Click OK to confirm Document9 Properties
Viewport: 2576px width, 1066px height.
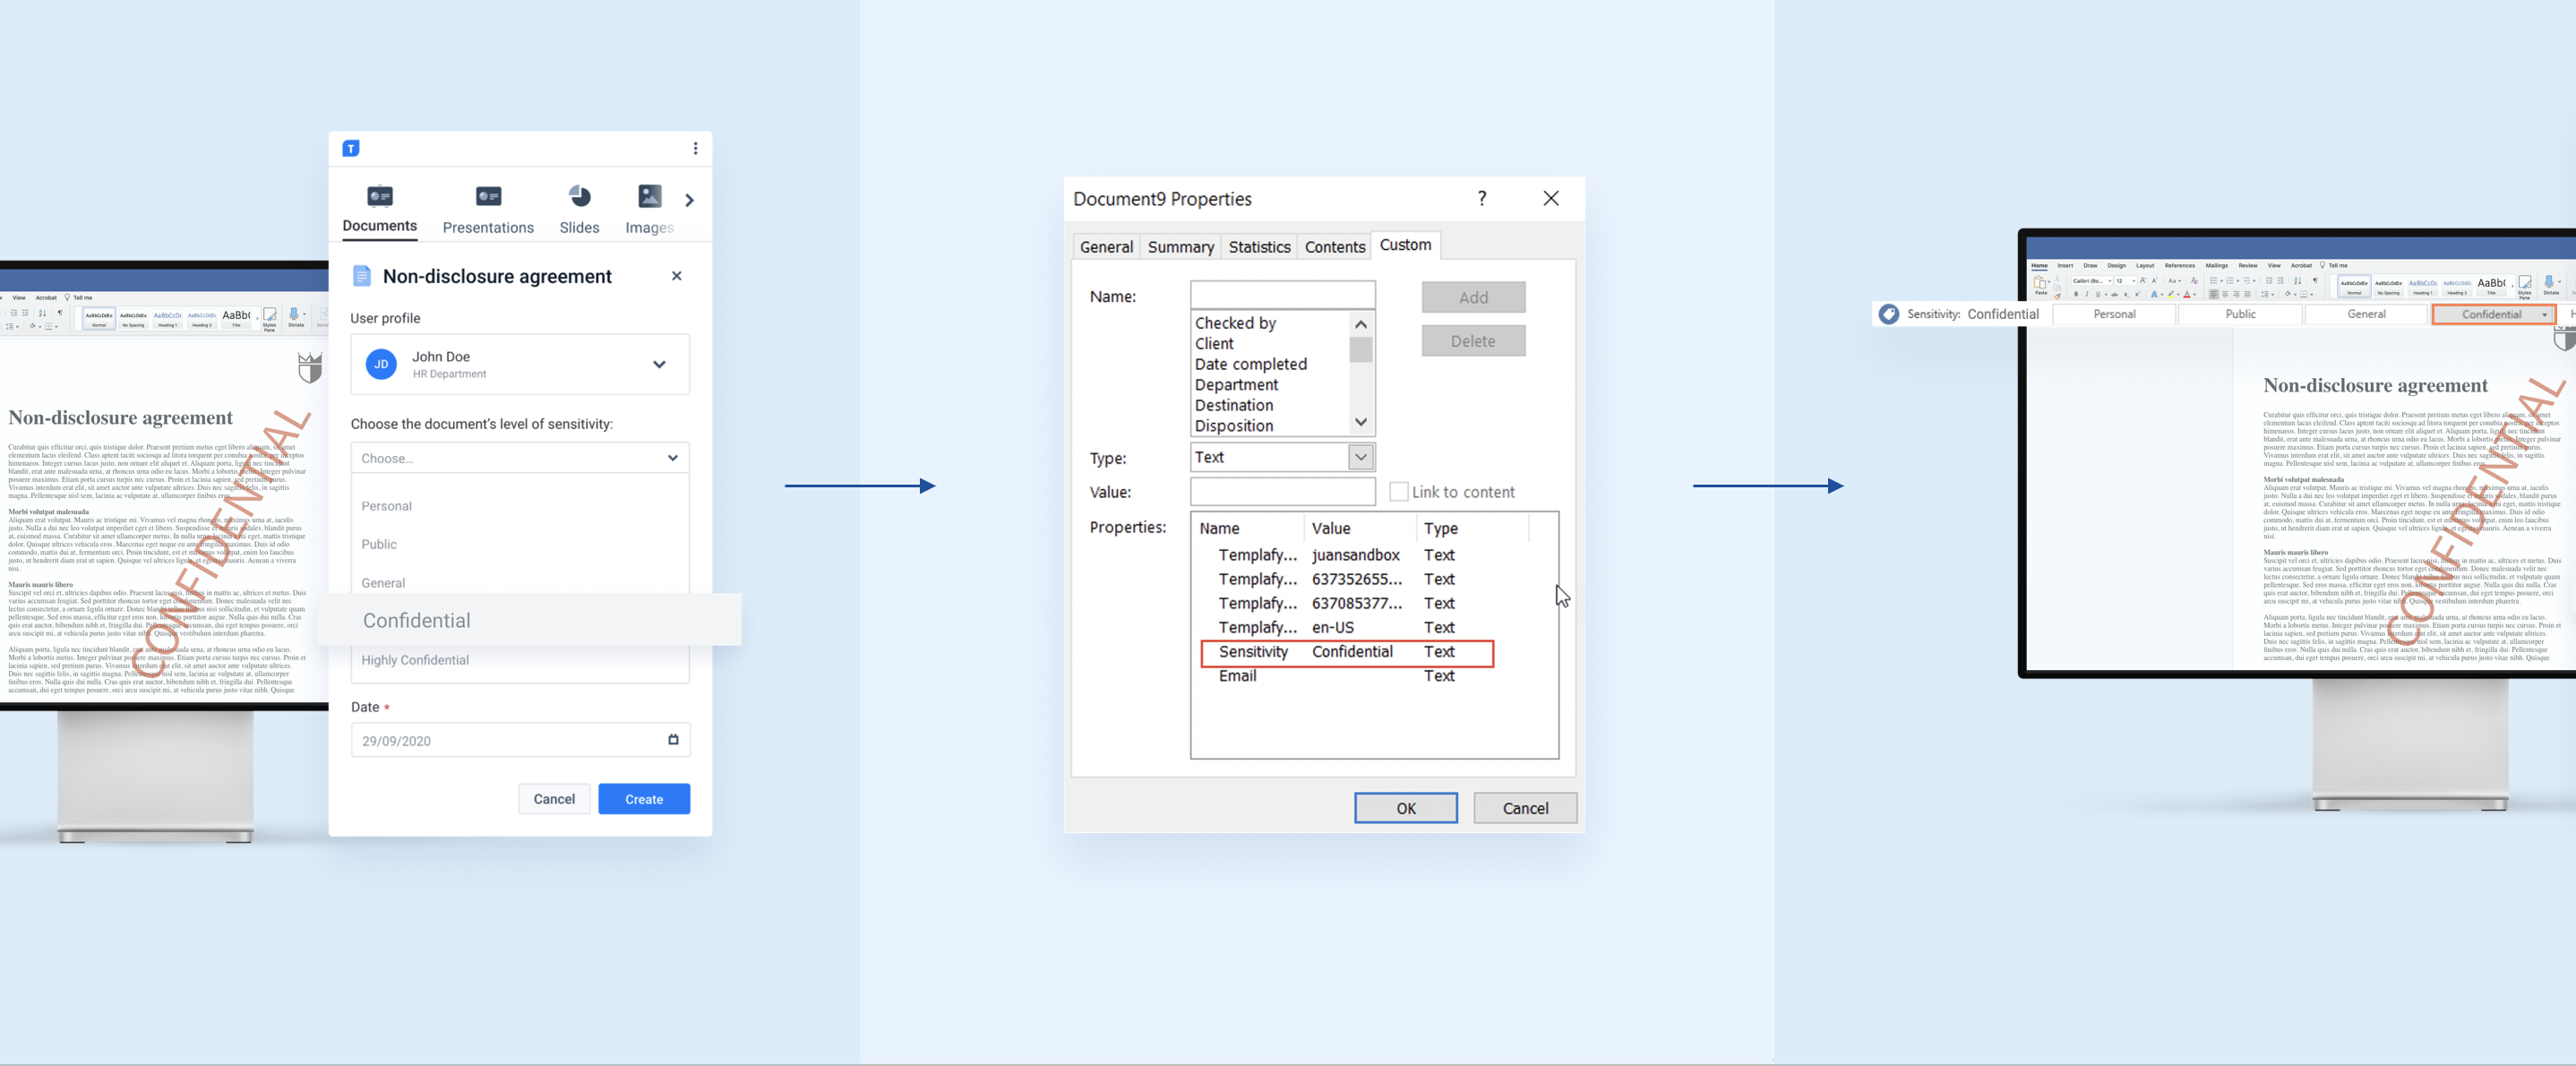(x=1404, y=806)
